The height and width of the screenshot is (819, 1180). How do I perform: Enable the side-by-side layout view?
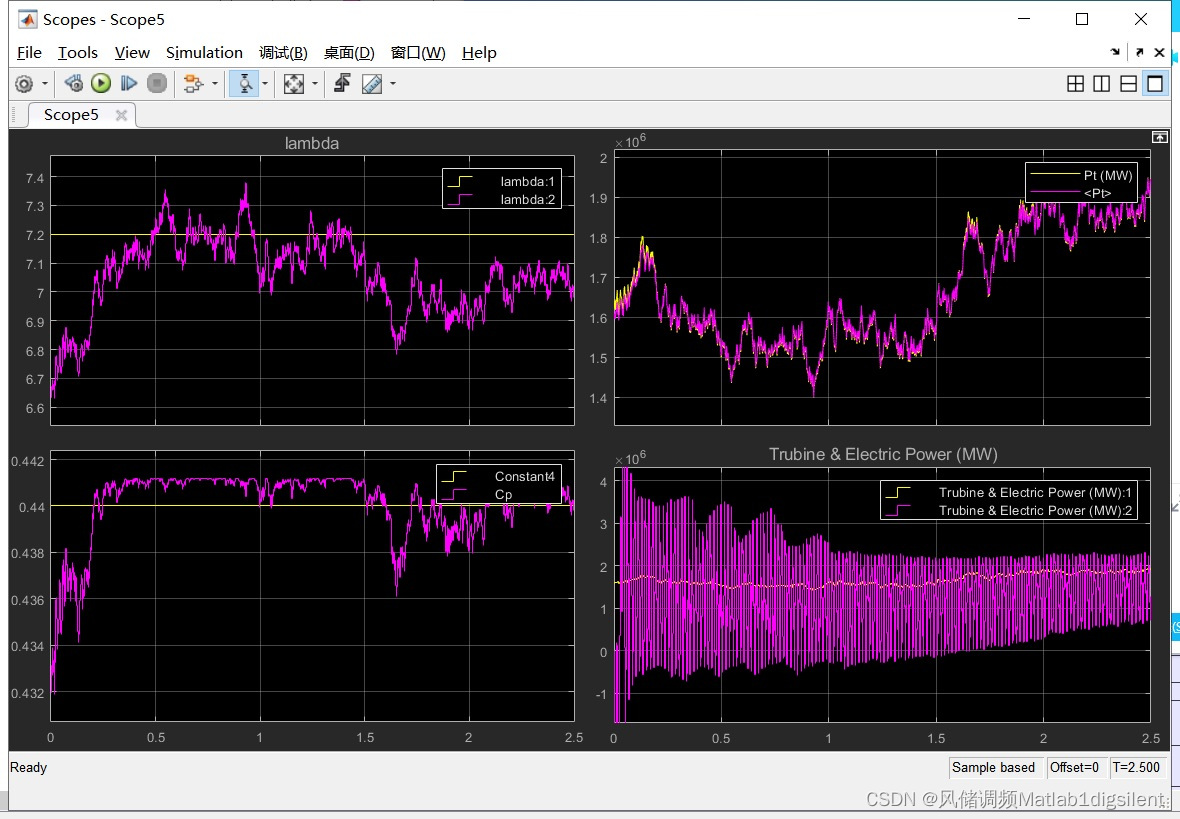click(x=1100, y=84)
